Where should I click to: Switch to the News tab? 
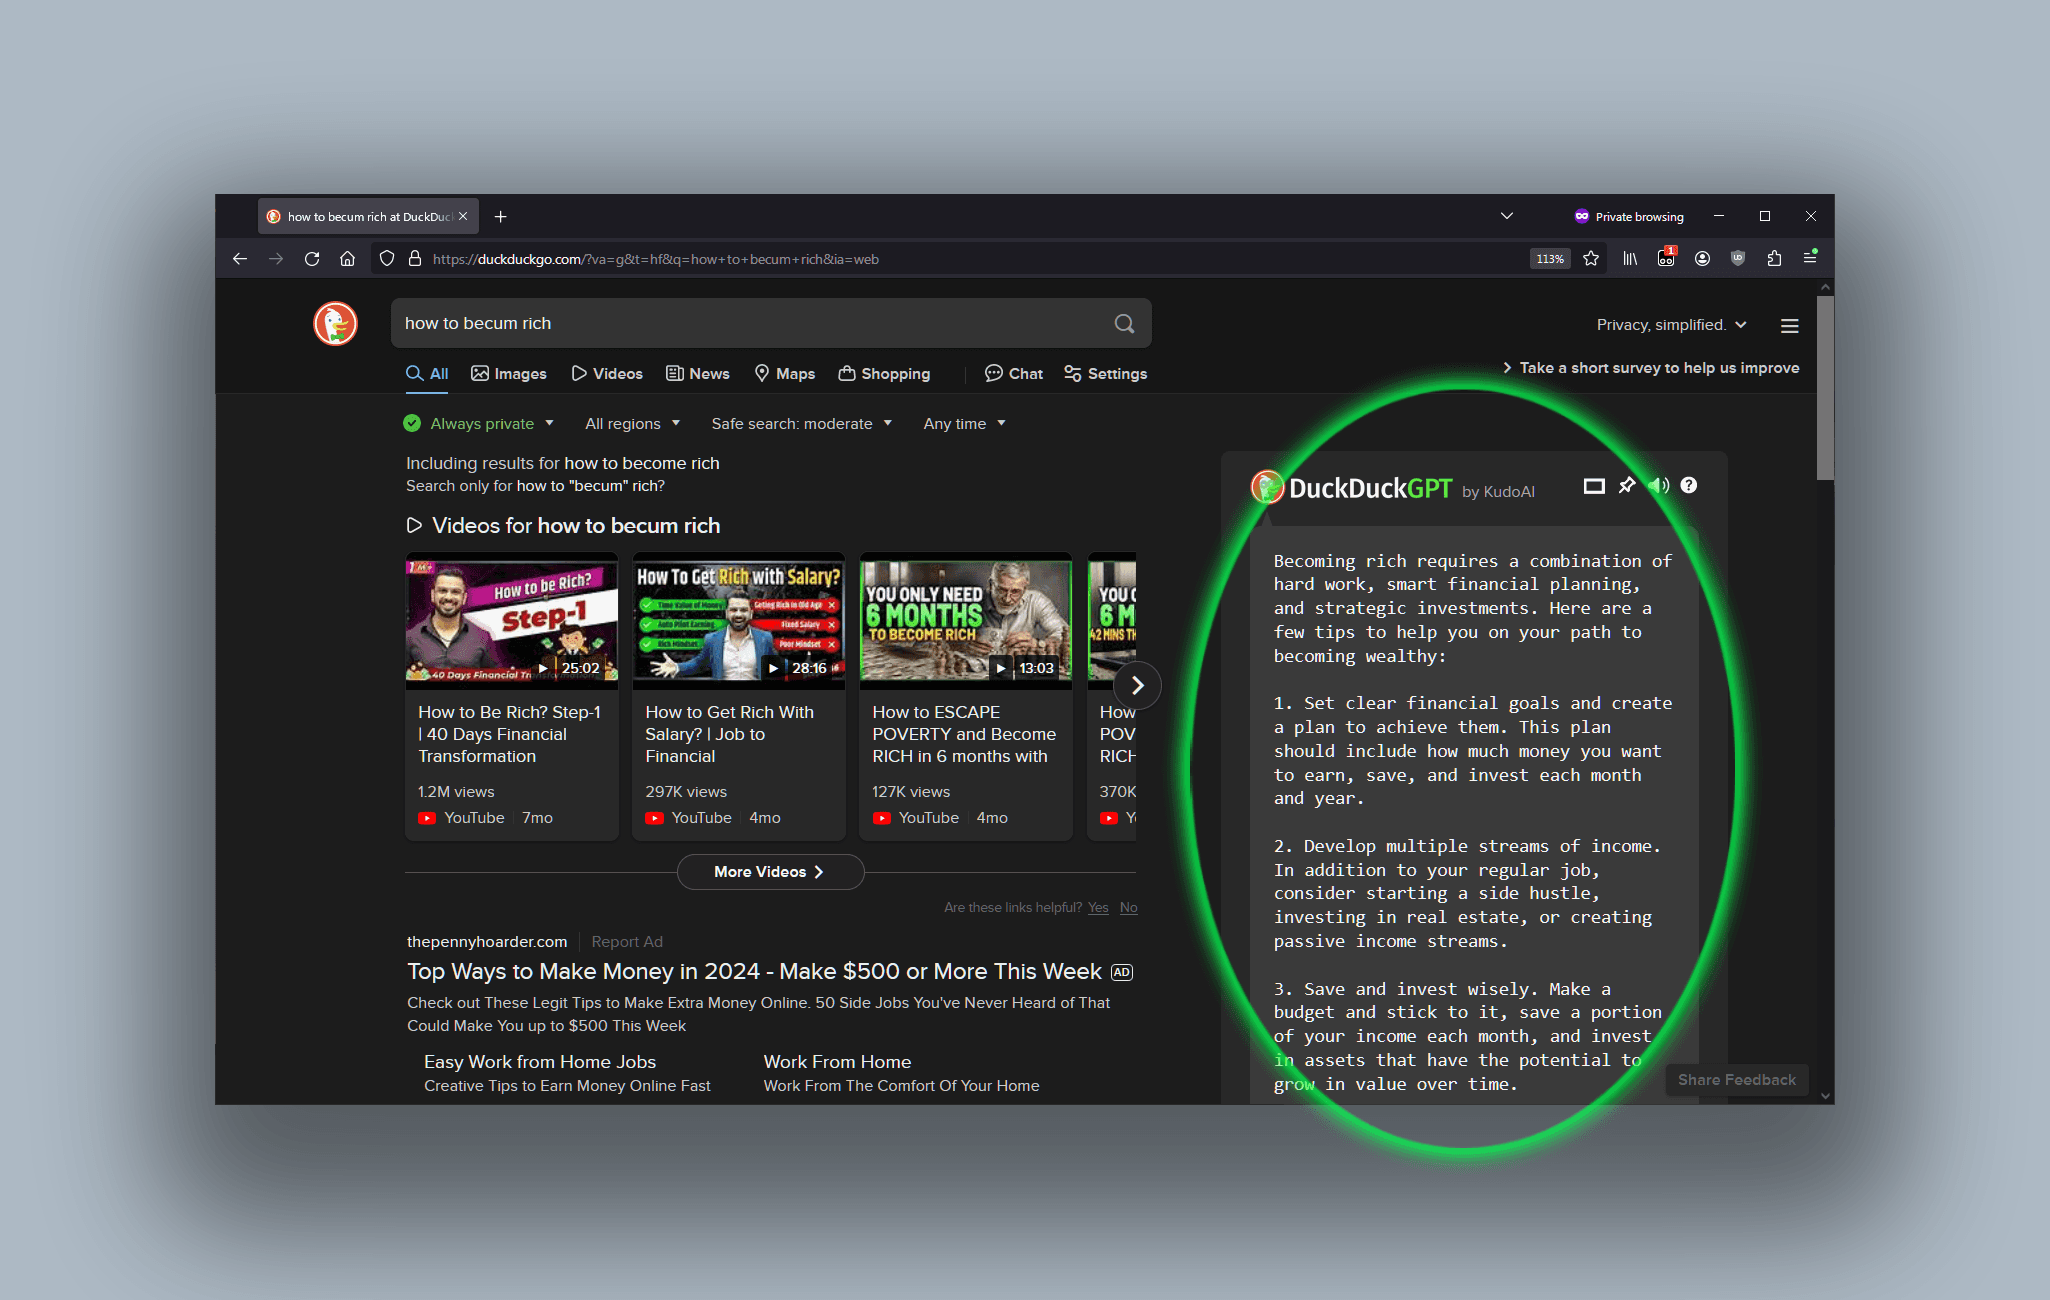[697, 373]
